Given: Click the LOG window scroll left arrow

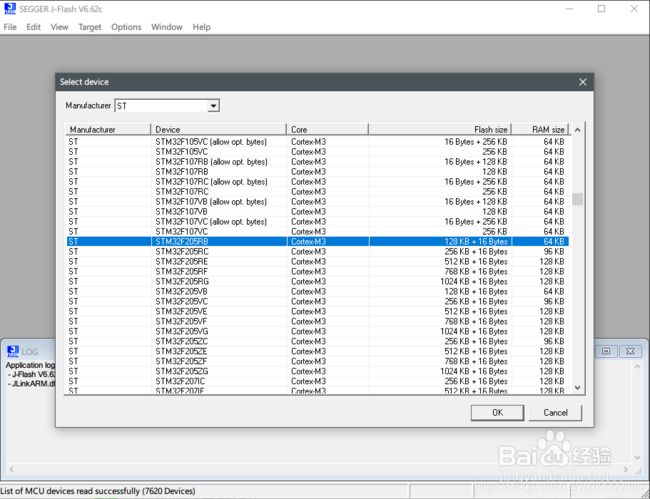Looking at the screenshot, I should click(x=11, y=469).
